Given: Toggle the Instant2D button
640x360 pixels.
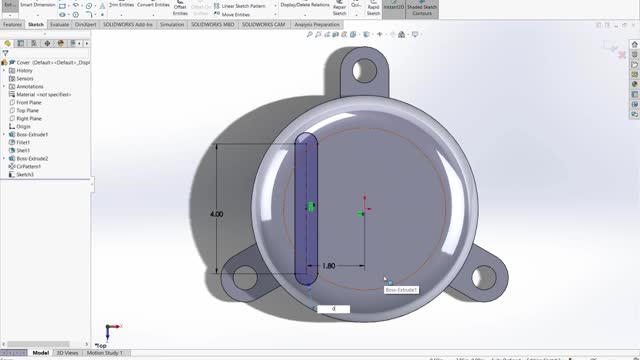Looking at the screenshot, I should point(394,6).
